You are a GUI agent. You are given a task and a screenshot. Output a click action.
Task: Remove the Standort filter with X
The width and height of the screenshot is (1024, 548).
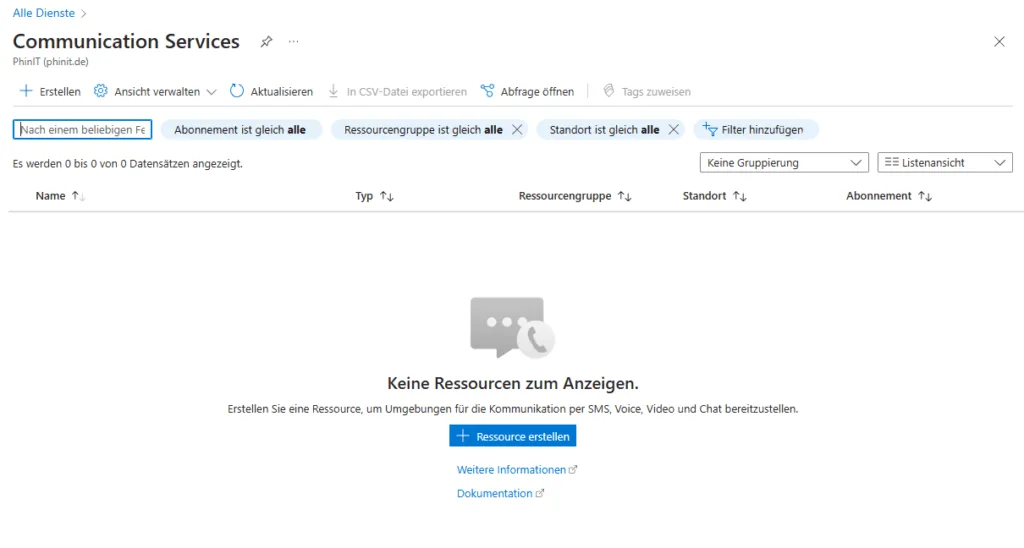673,130
